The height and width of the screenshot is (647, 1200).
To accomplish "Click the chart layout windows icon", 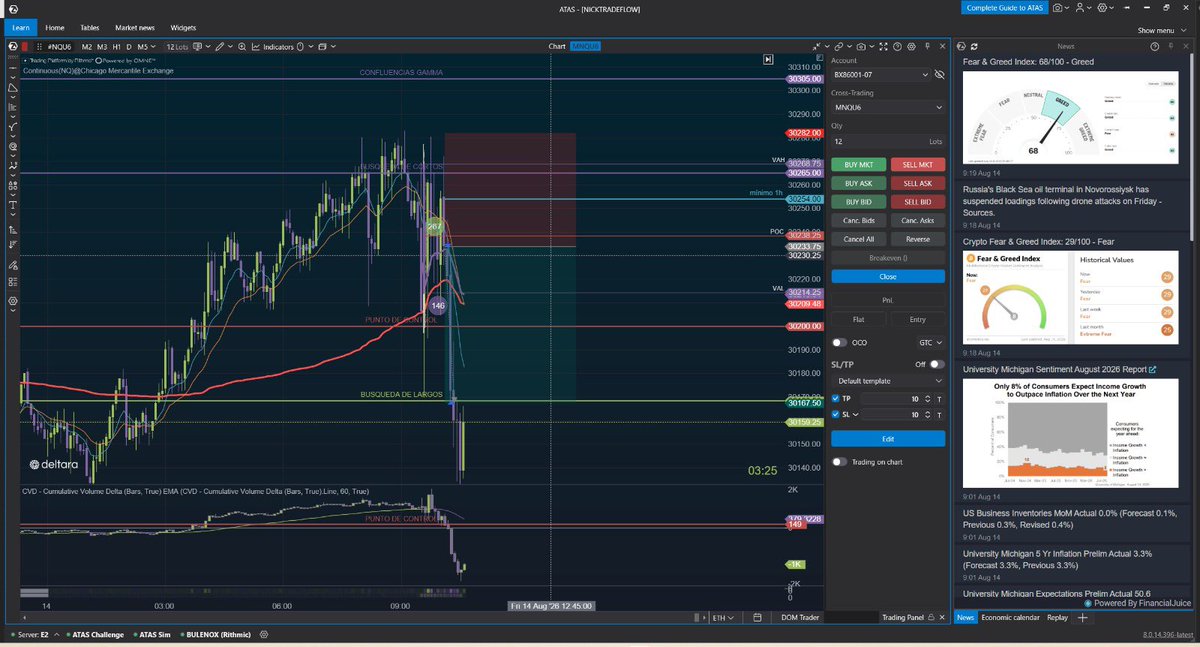I will (321, 47).
